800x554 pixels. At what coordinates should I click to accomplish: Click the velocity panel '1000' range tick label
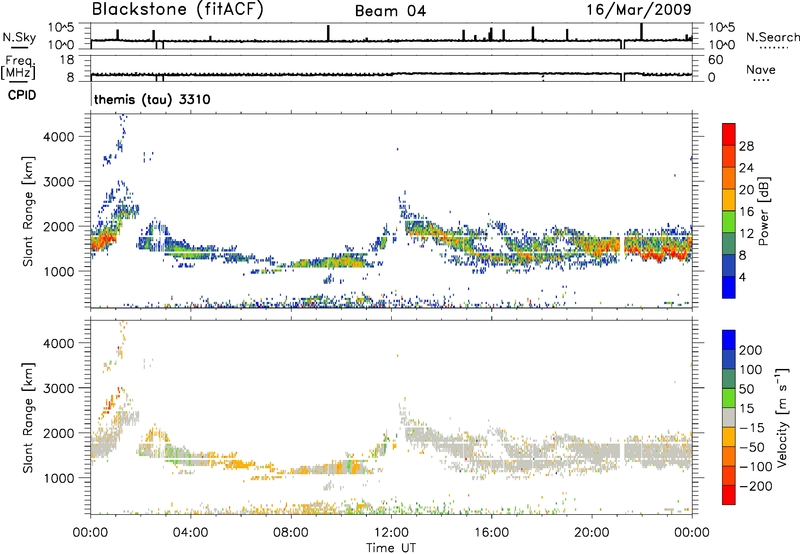pyautogui.click(x=58, y=478)
